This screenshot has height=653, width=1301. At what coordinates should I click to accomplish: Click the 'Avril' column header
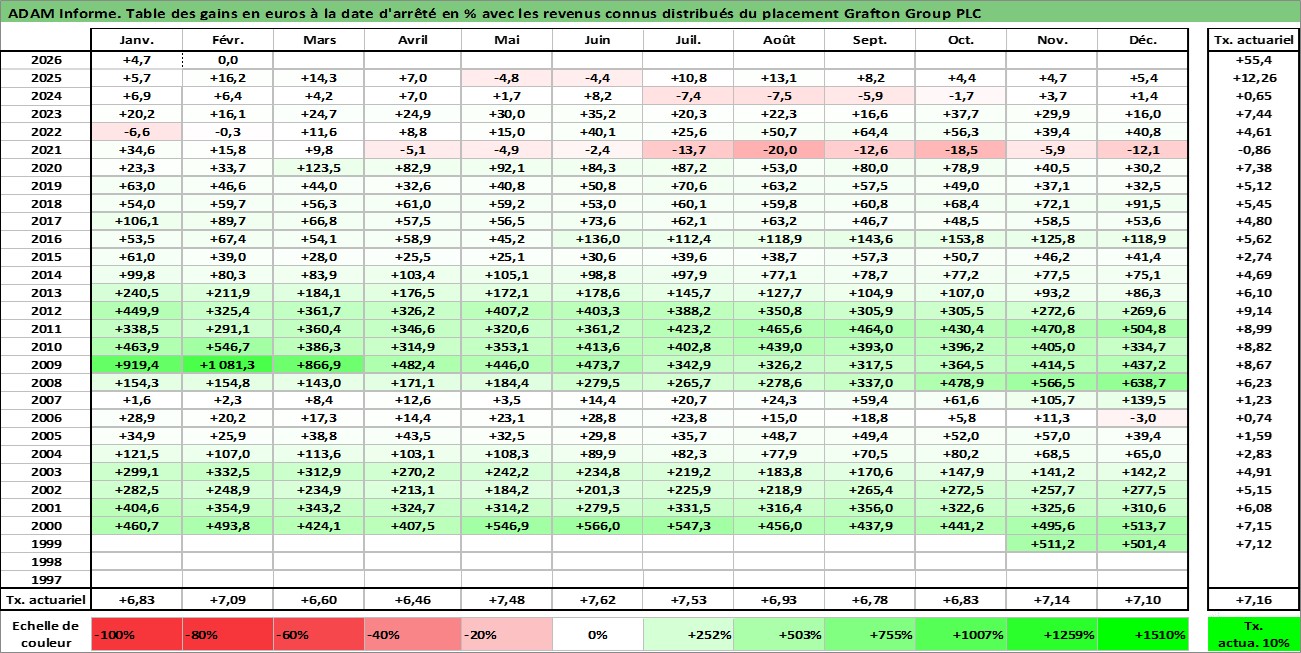(412, 40)
